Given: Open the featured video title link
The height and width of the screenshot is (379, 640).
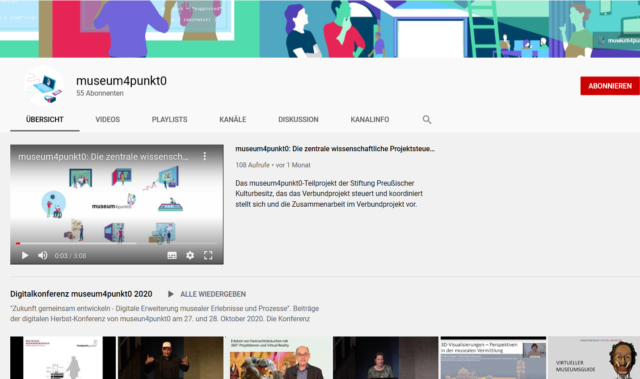Looking at the screenshot, I should (335, 149).
